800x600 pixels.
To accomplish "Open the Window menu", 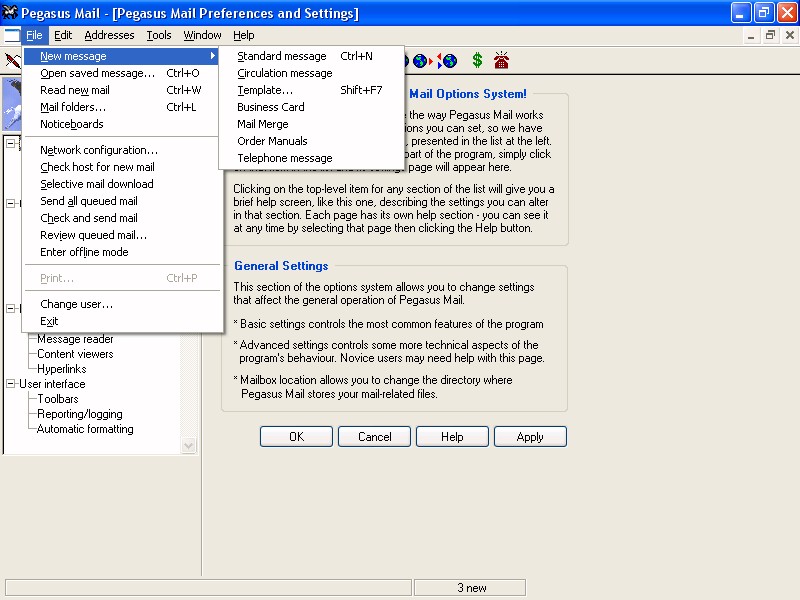I will point(202,35).
